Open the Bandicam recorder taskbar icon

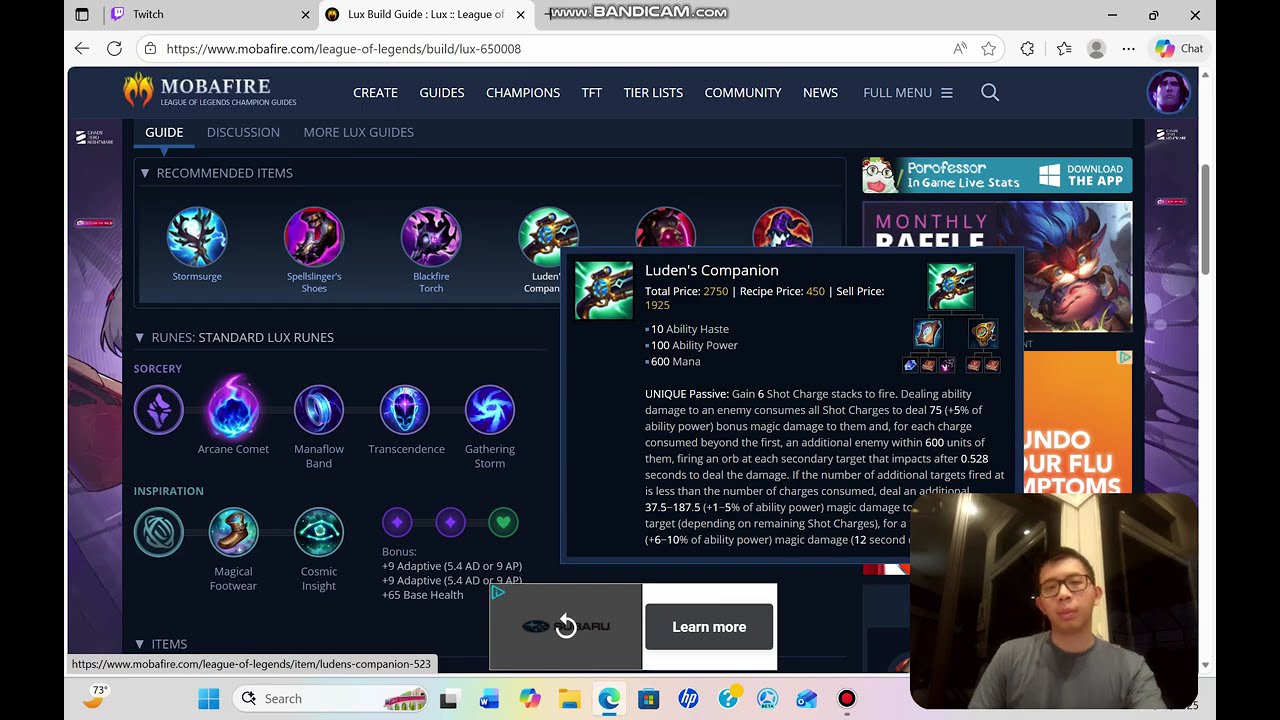[847, 698]
